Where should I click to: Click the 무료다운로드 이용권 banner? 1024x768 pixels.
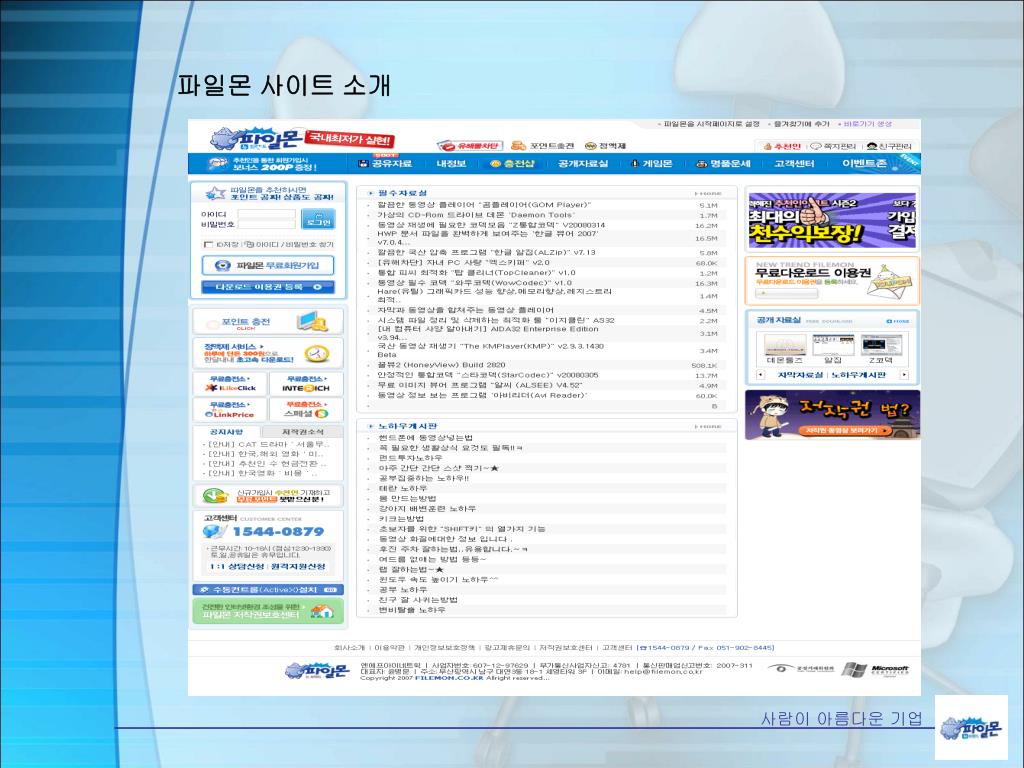point(832,281)
